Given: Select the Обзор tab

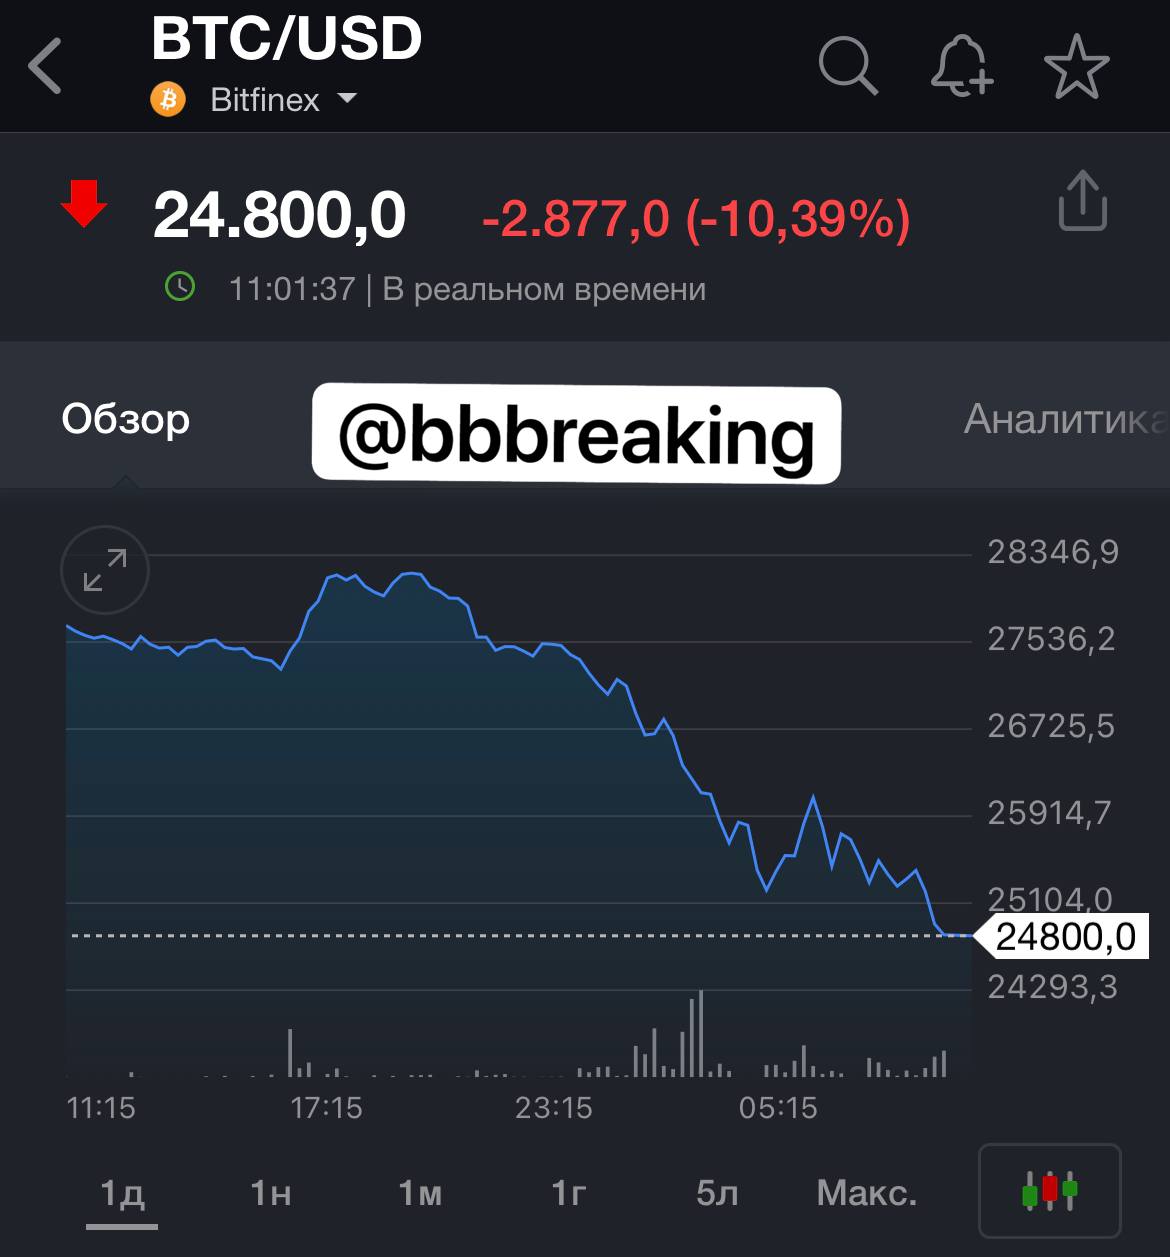Looking at the screenshot, I should 126,419.
